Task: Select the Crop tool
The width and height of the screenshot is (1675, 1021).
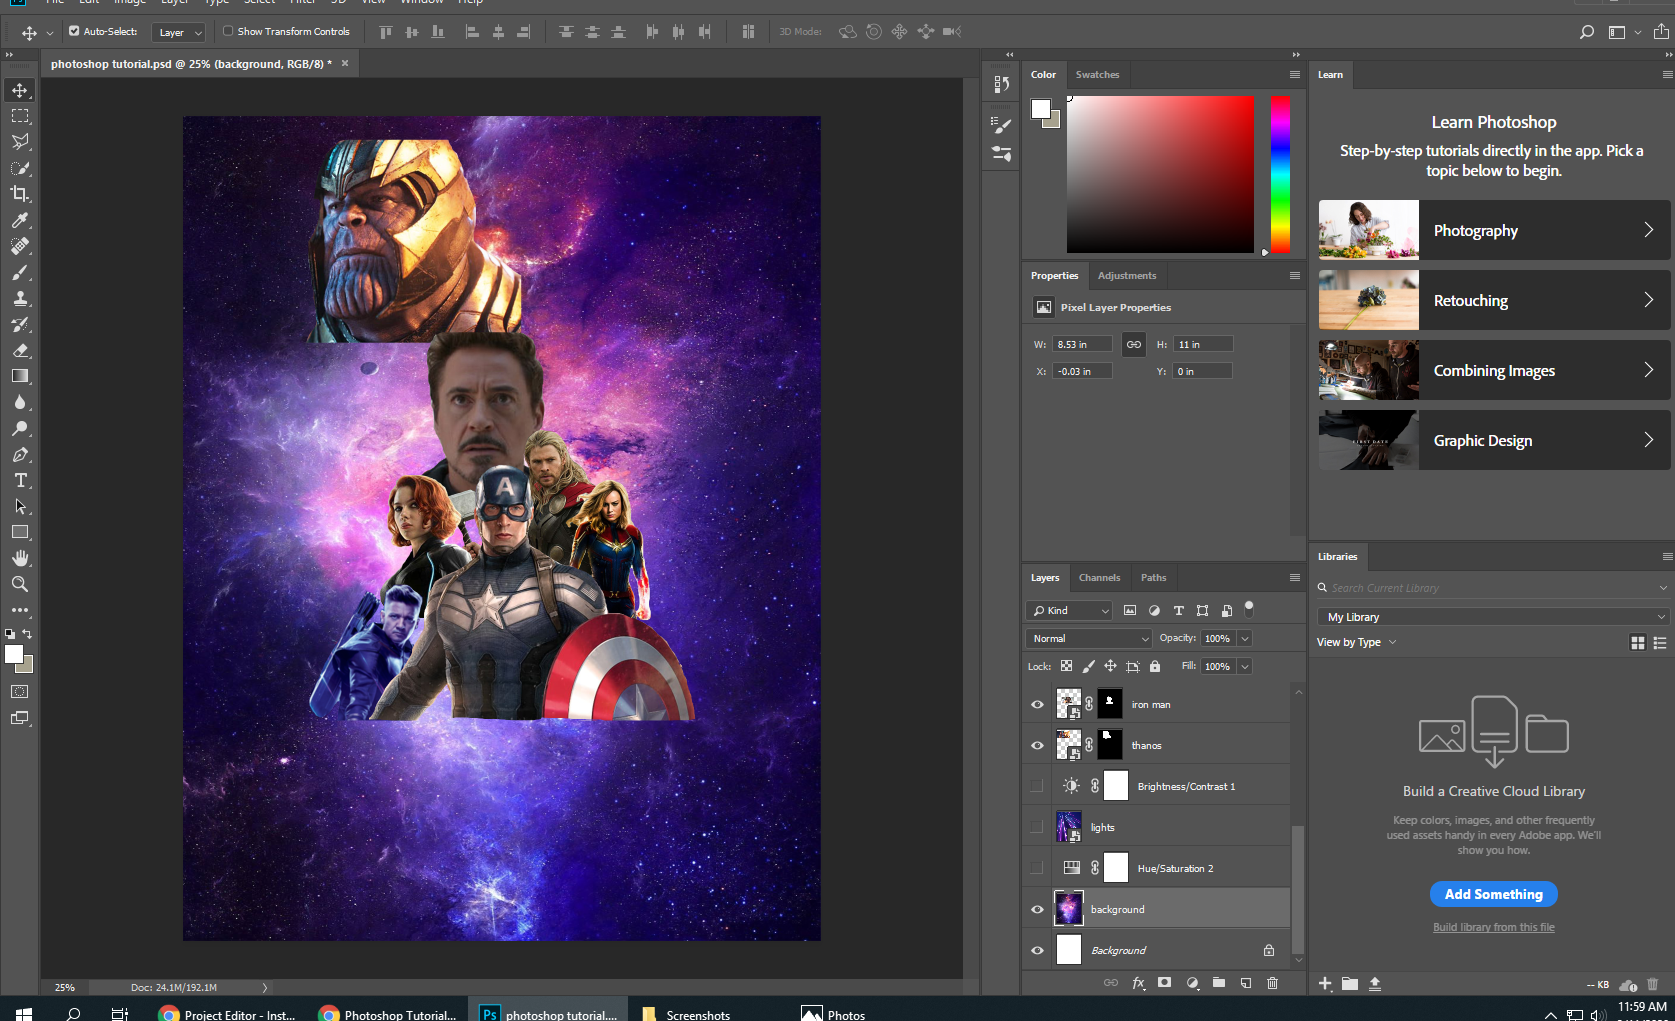Action: (20, 194)
